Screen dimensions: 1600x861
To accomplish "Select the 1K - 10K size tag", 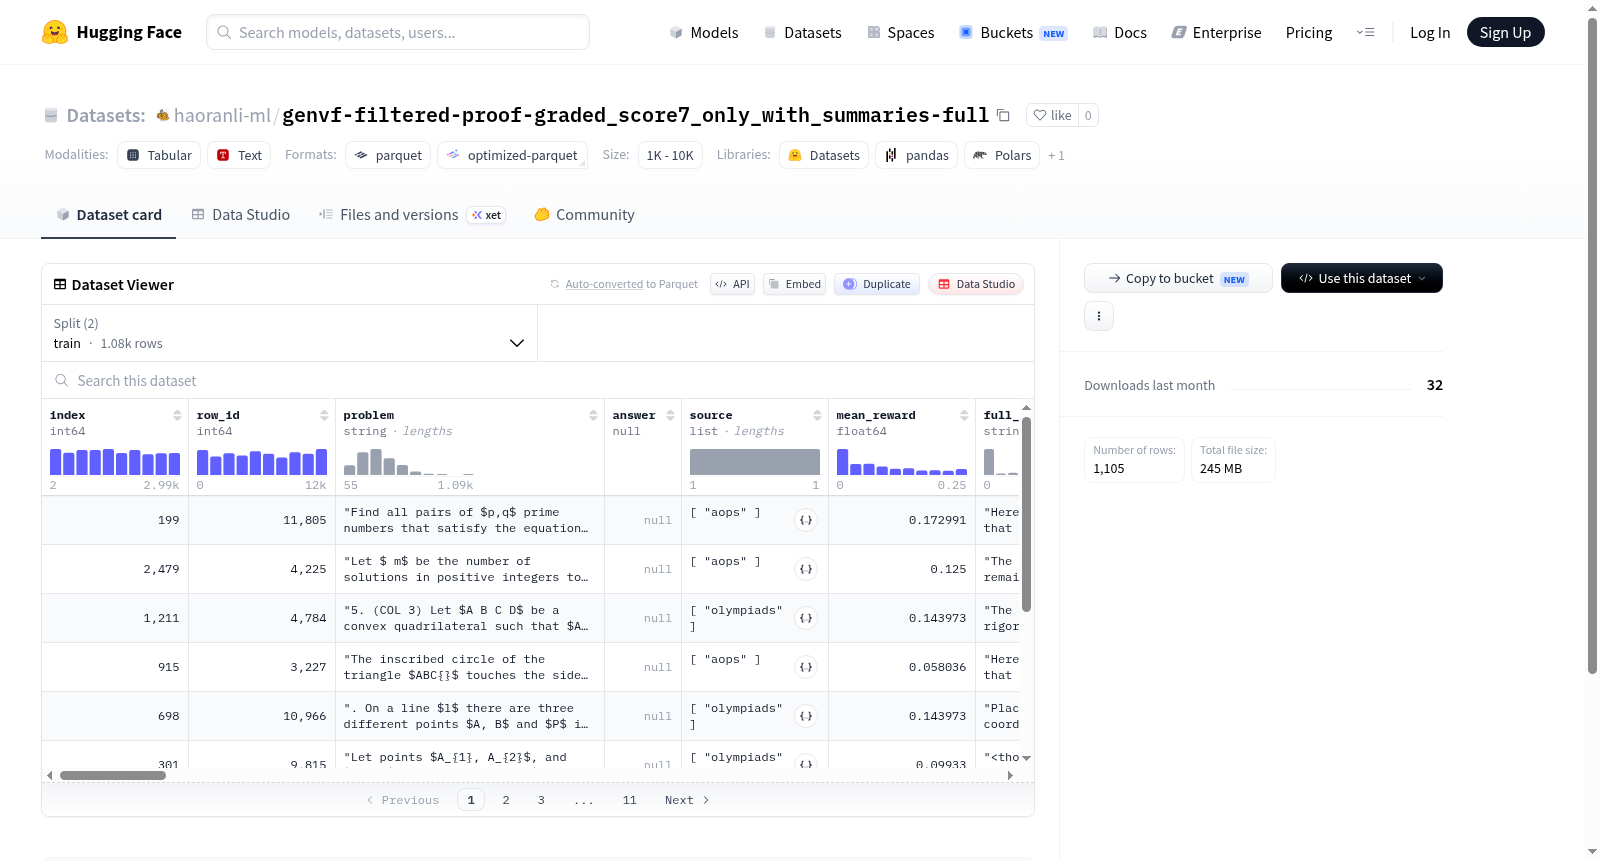I will point(670,155).
